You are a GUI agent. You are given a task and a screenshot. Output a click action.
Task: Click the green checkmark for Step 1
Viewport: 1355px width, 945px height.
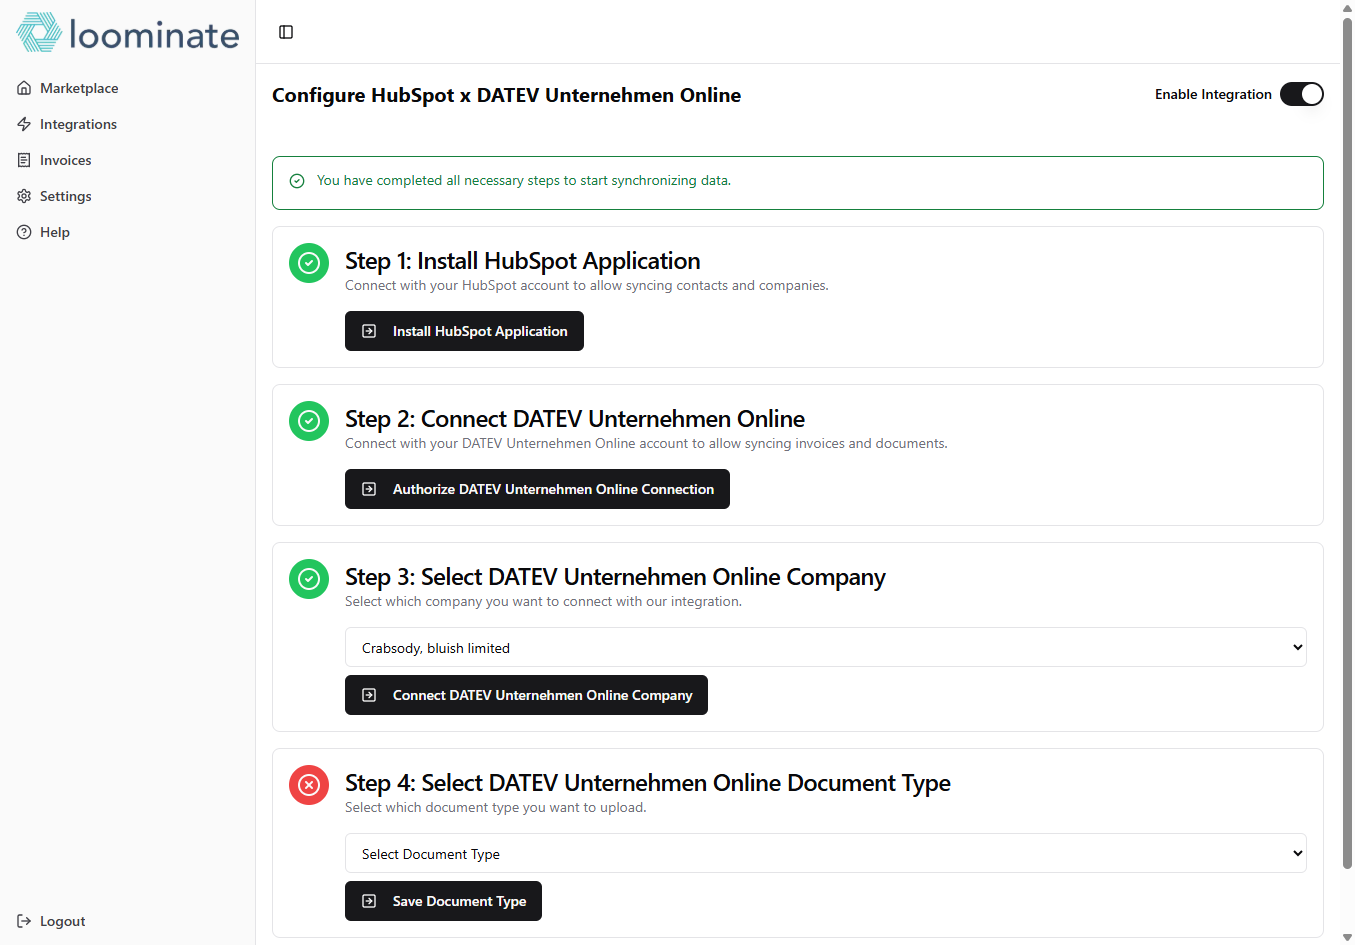(309, 263)
